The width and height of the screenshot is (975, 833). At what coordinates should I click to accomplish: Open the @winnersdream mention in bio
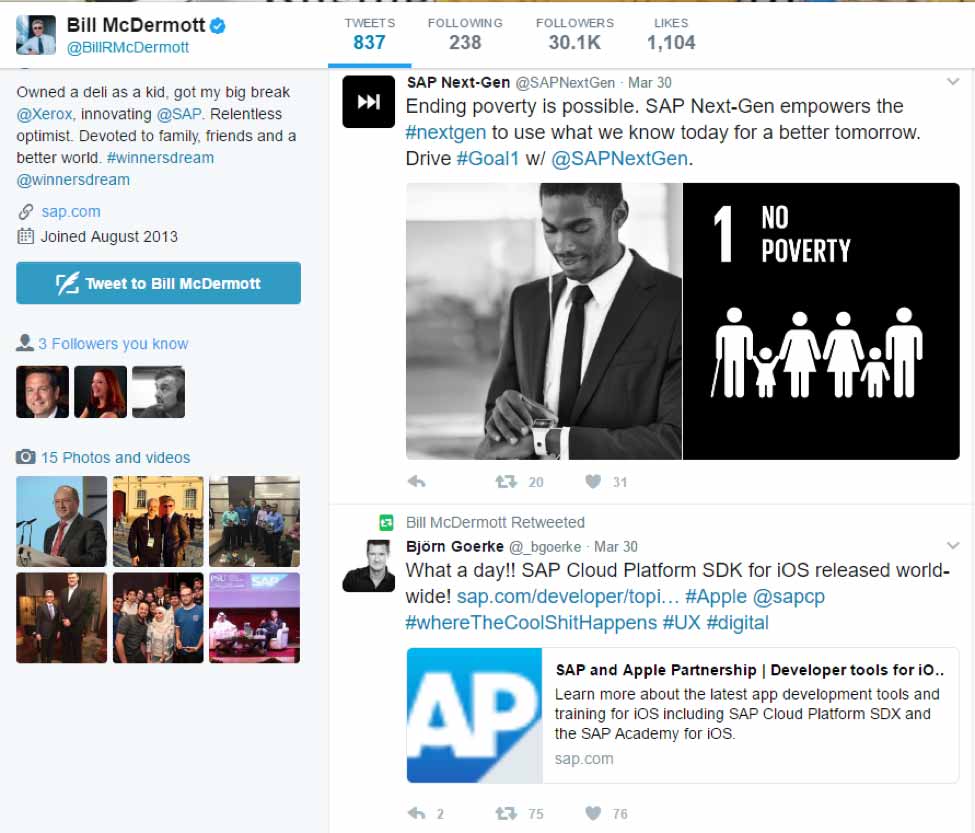(73, 180)
